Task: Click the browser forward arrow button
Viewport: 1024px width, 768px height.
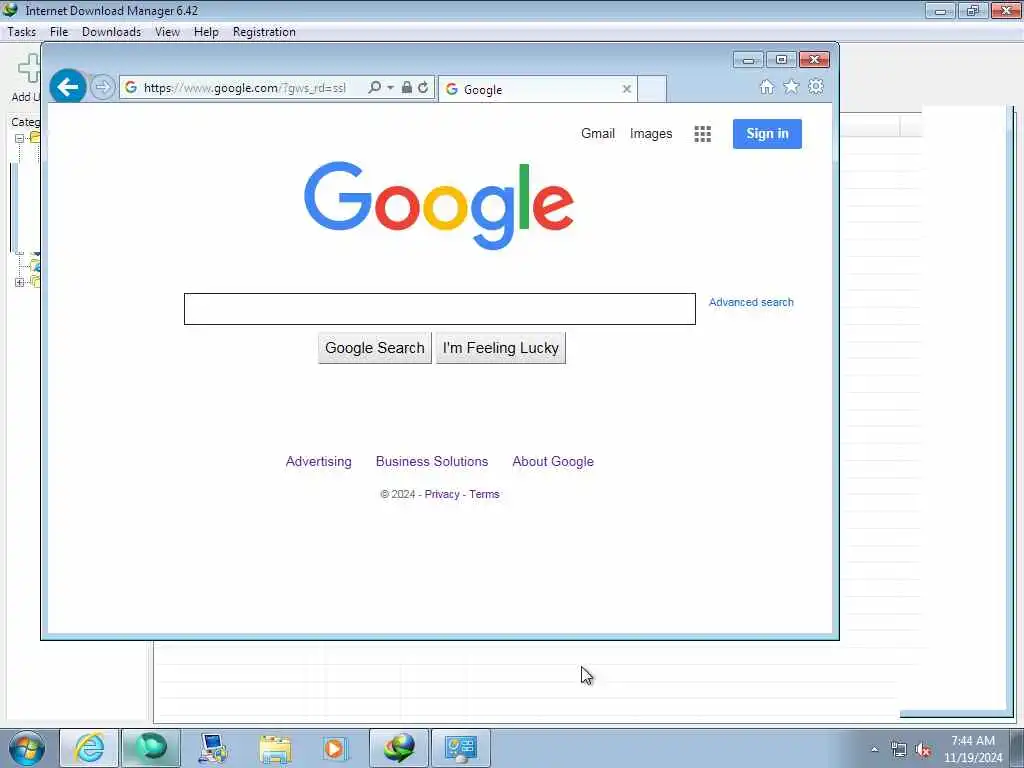Action: click(x=102, y=87)
